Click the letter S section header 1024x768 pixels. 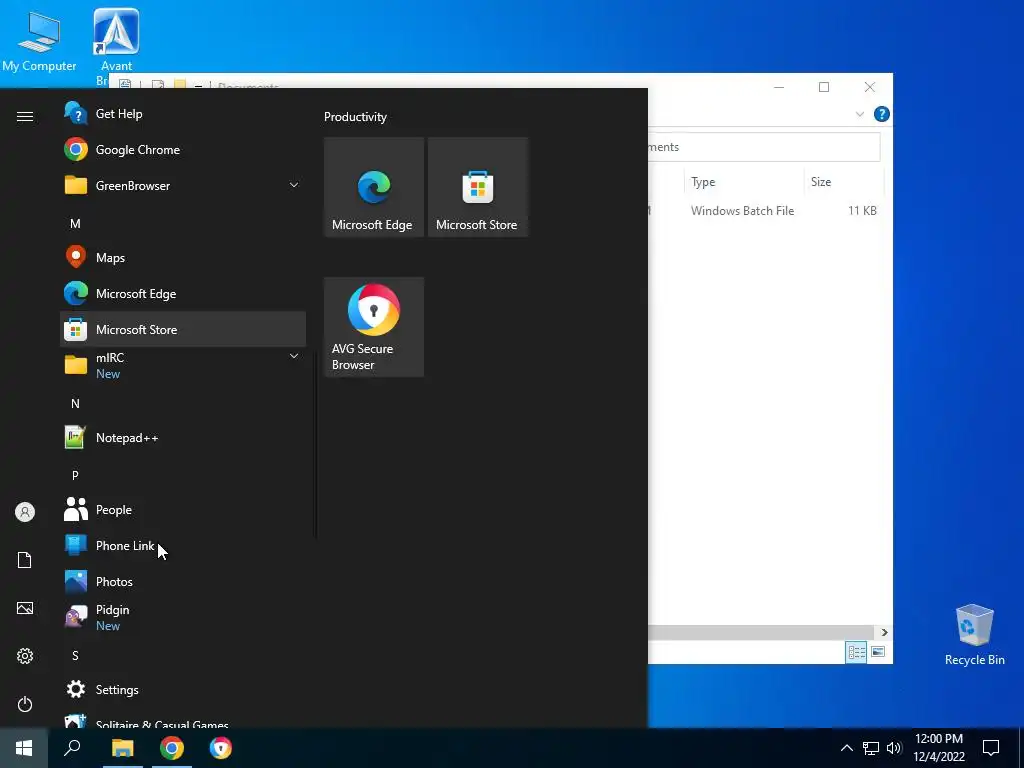pos(75,656)
